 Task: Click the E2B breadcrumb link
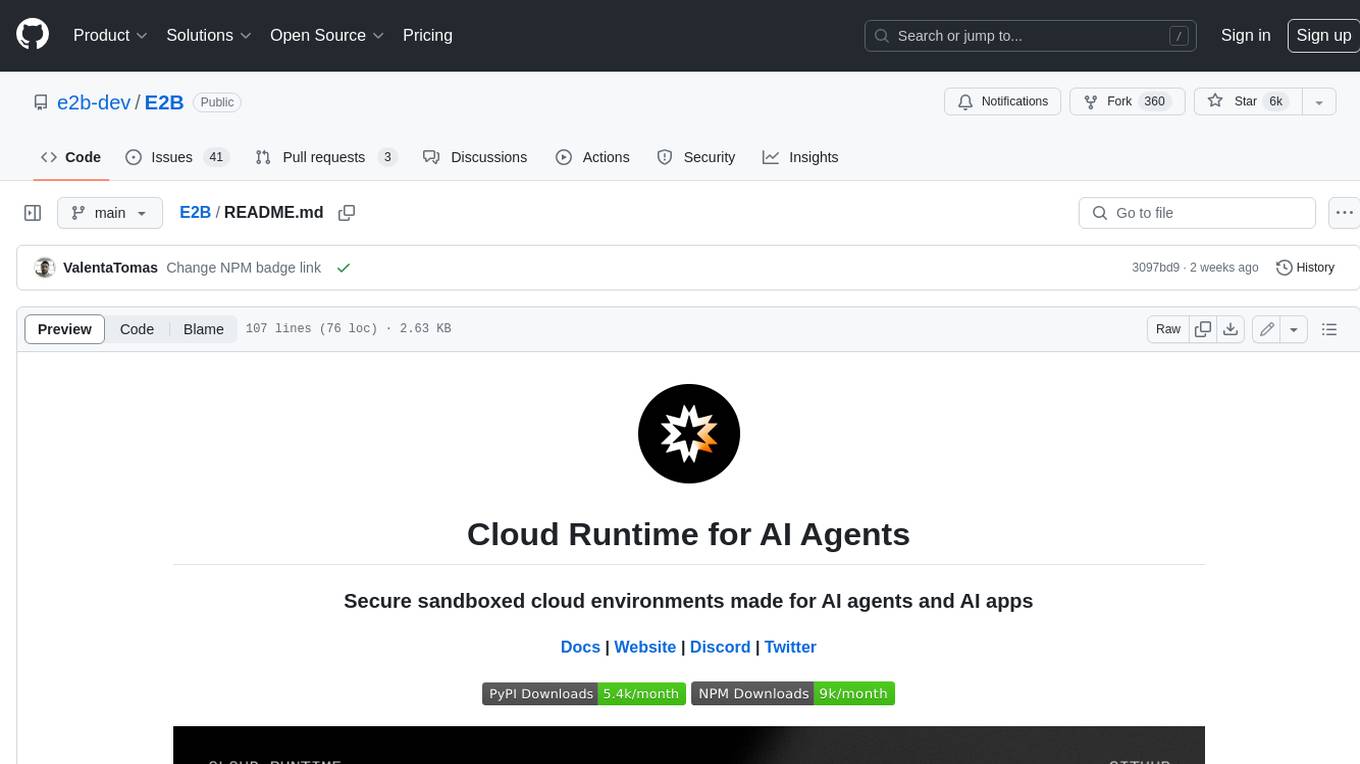tap(195, 213)
